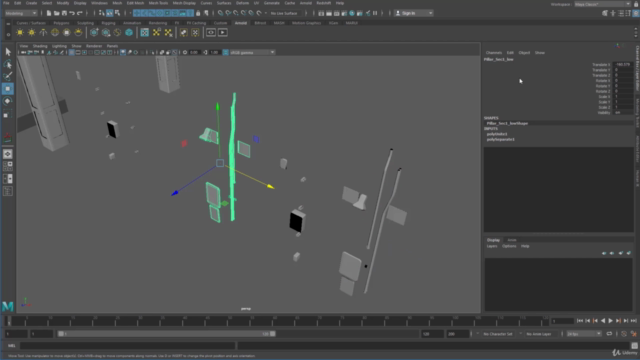640x360 pixels.
Task: Open the Layers menu in layer editor
Action: tap(492, 246)
